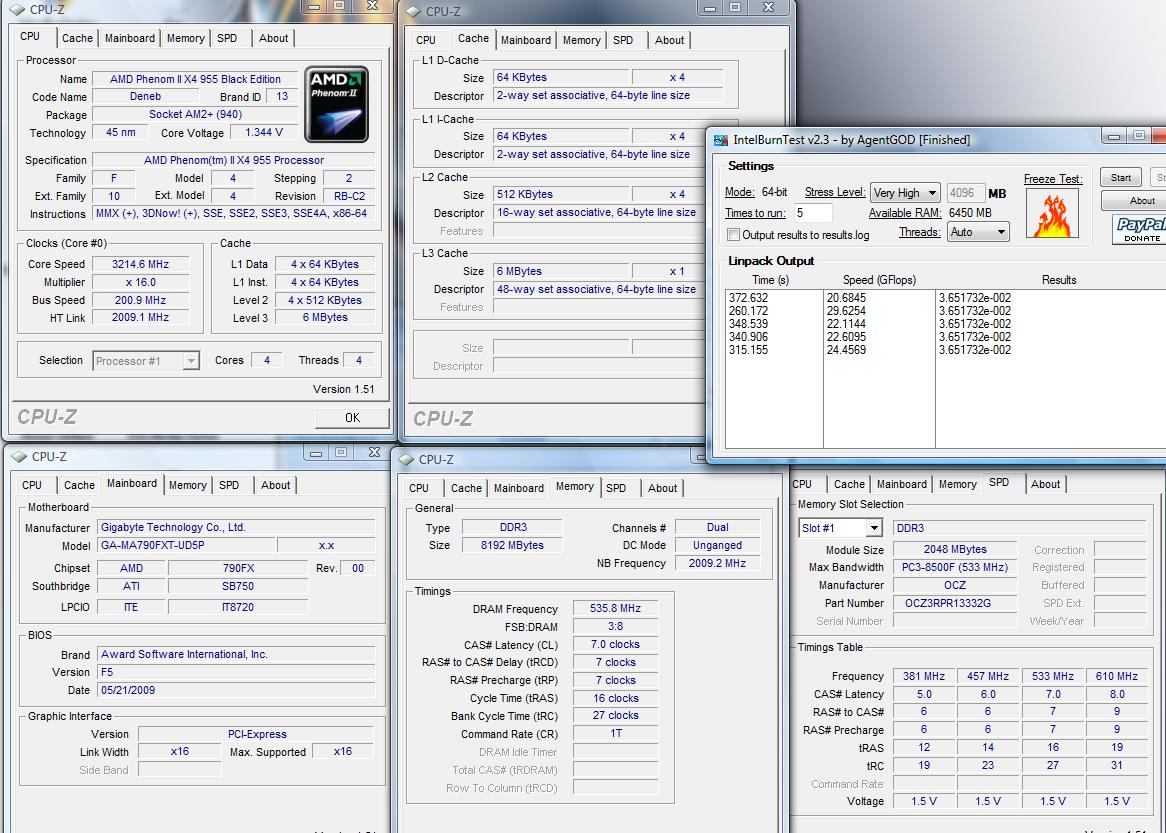Click OK button in CPU-Z window
Viewport: 1166px width, 833px height.
click(x=352, y=418)
